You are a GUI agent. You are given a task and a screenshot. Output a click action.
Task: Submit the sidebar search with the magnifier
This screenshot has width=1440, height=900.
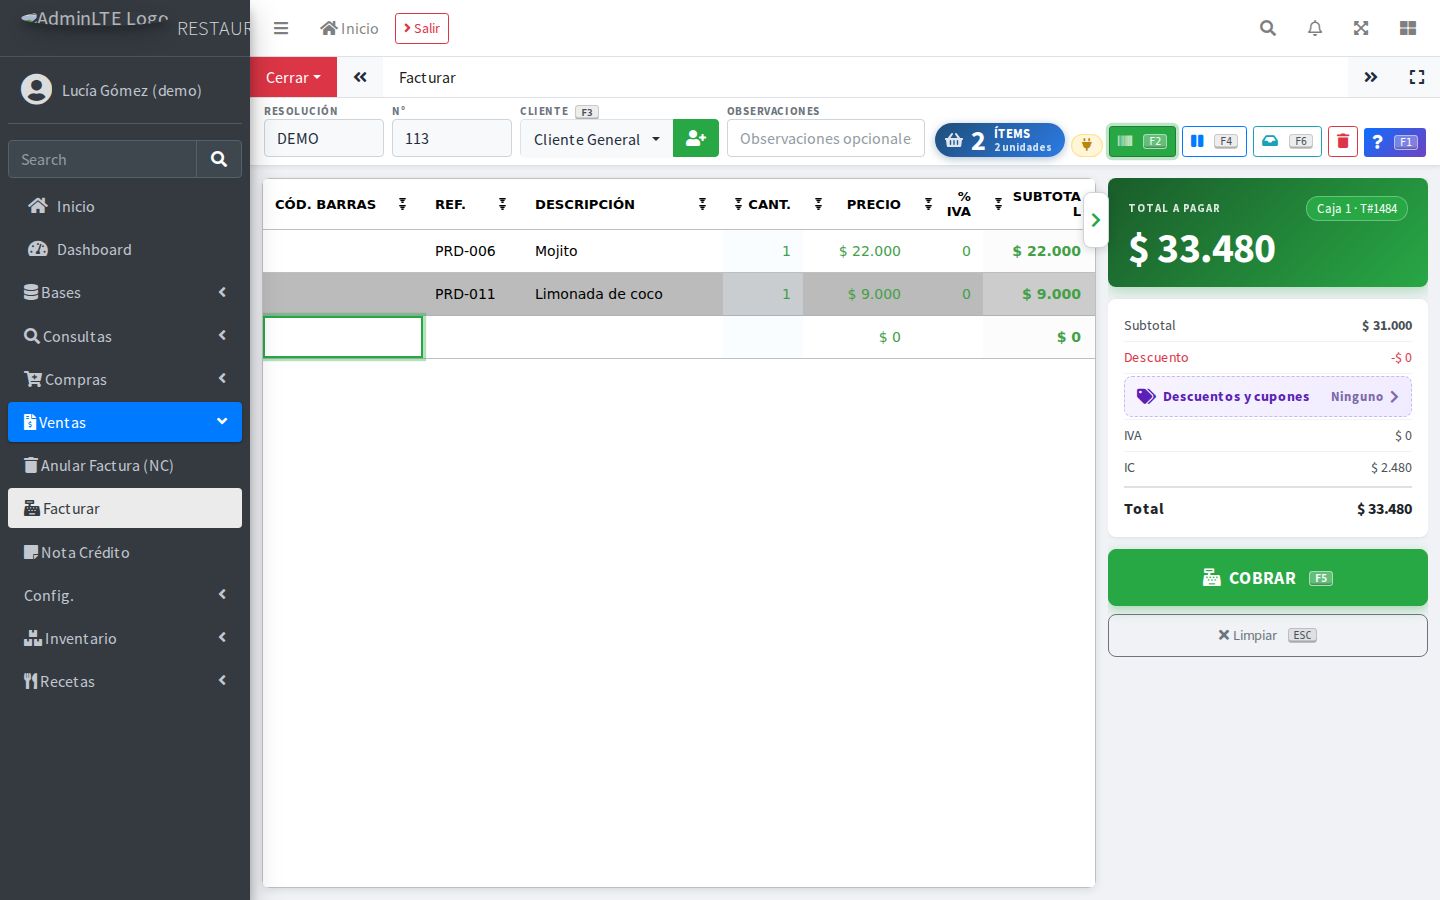click(219, 159)
